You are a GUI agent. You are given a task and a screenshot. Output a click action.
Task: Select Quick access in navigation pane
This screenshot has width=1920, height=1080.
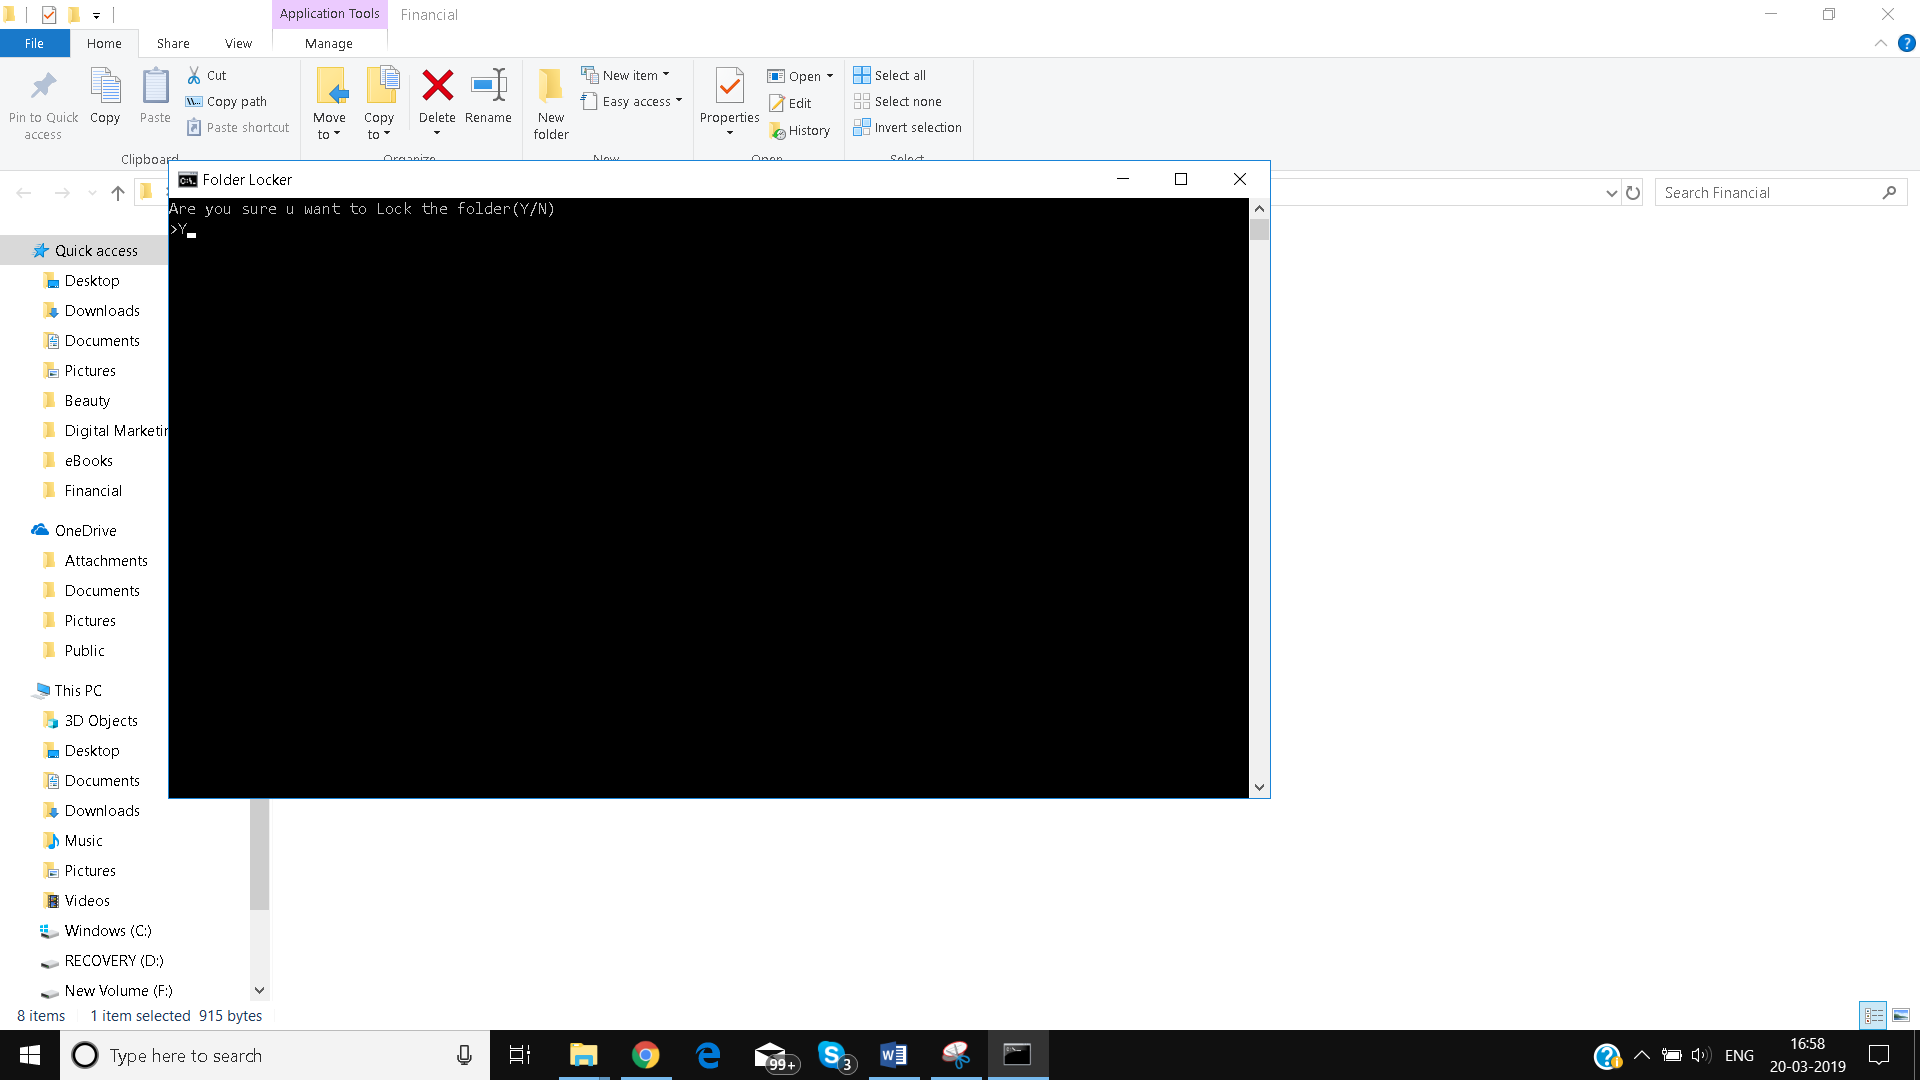pyautogui.click(x=96, y=250)
